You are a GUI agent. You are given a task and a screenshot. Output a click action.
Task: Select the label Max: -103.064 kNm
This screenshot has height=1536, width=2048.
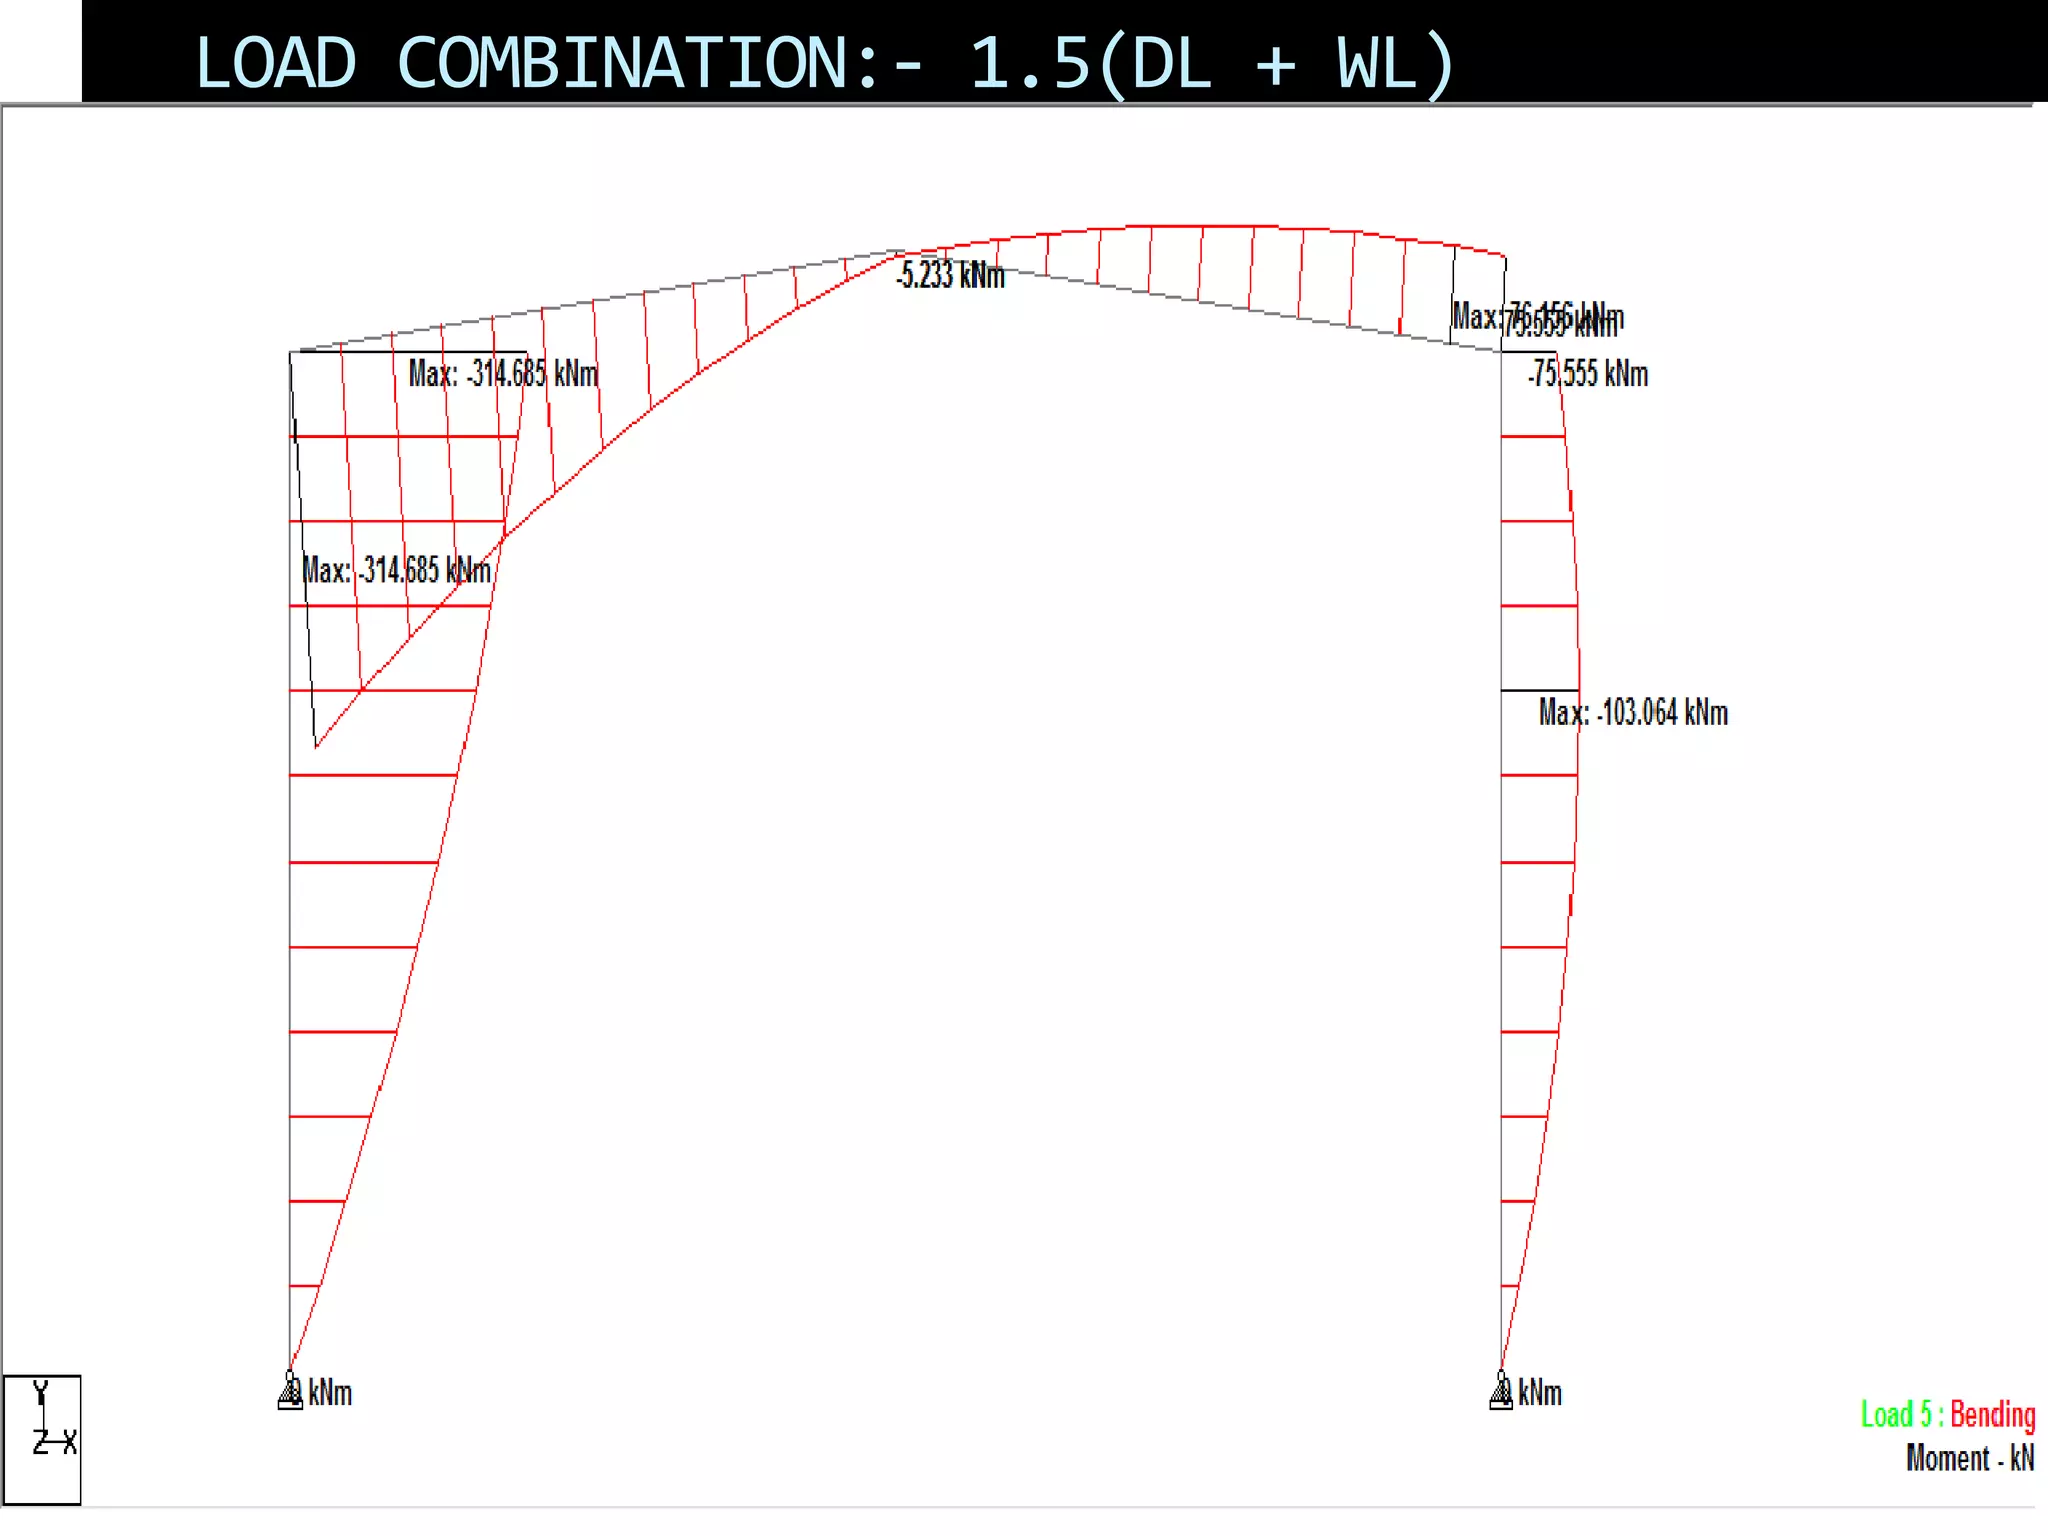pyautogui.click(x=1633, y=712)
